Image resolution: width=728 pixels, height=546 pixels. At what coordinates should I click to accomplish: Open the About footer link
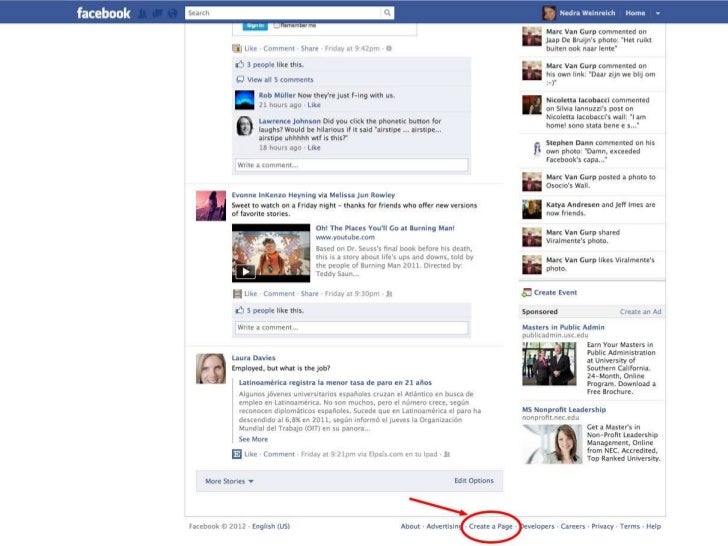pos(410,526)
